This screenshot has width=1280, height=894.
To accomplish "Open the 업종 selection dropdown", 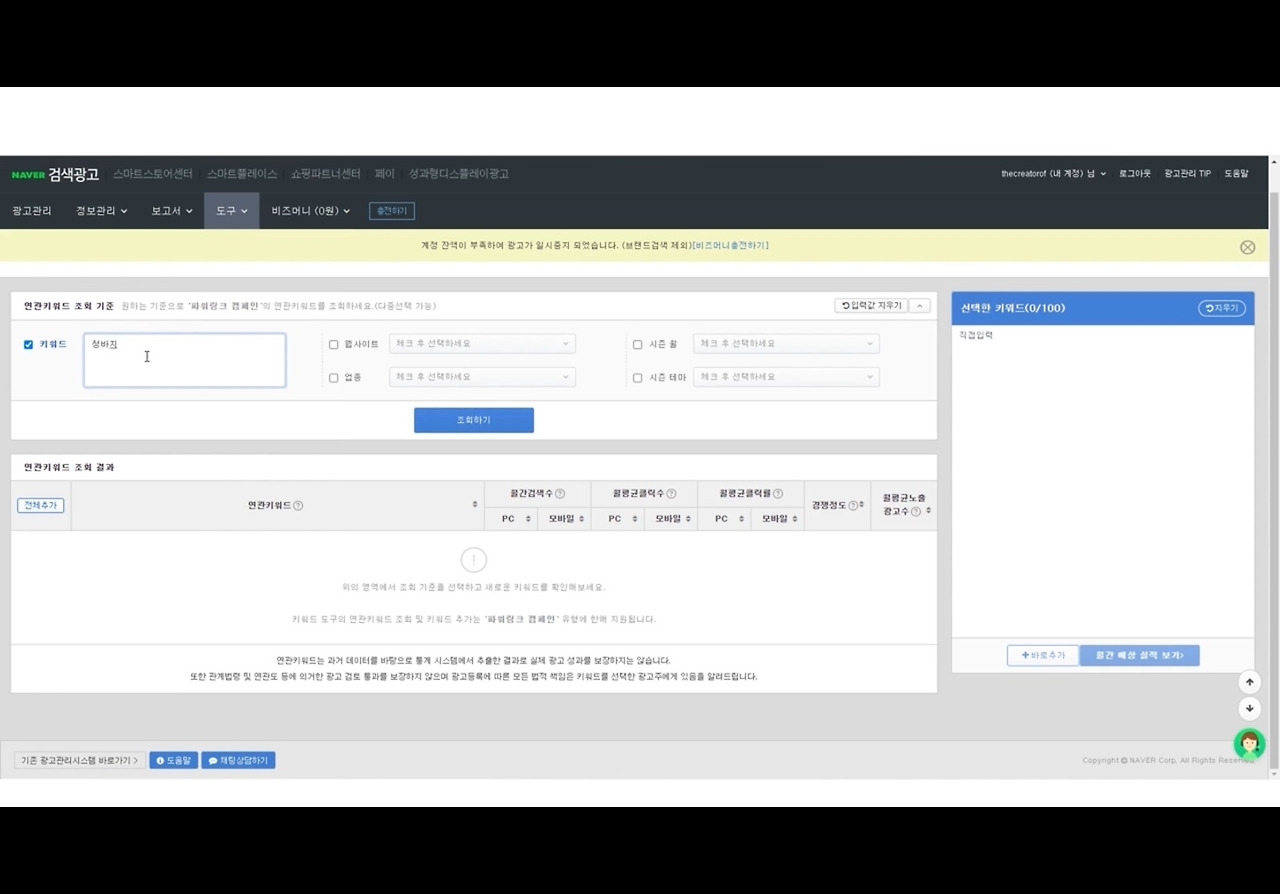I will [482, 377].
